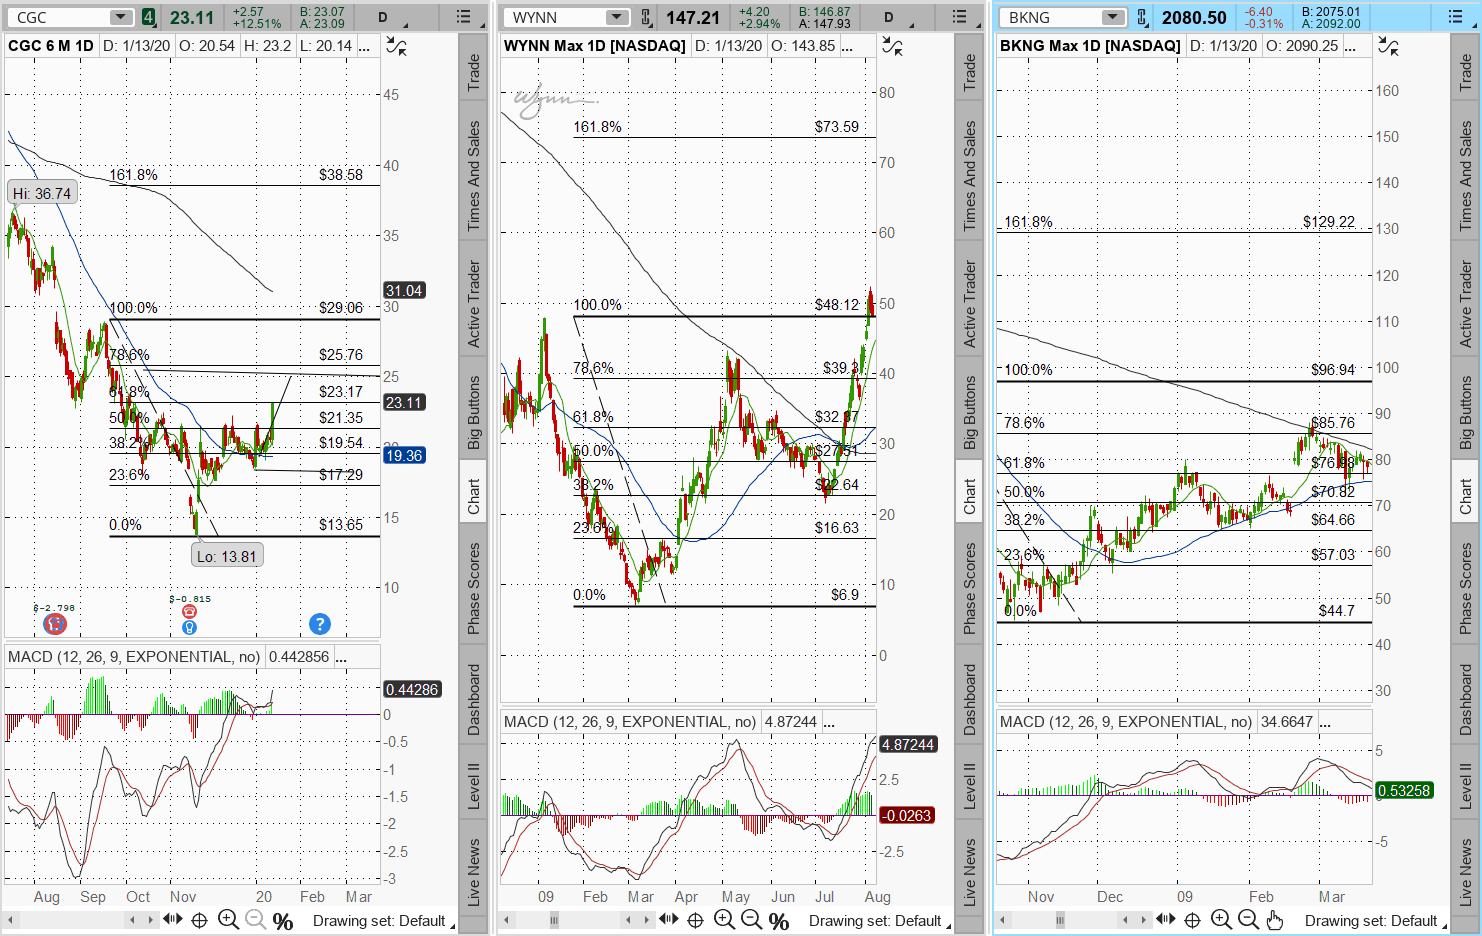The image size is (1482, 936).
Task: Open the Live News tab in WYNN panel
Action: click(x=970, y=872)
